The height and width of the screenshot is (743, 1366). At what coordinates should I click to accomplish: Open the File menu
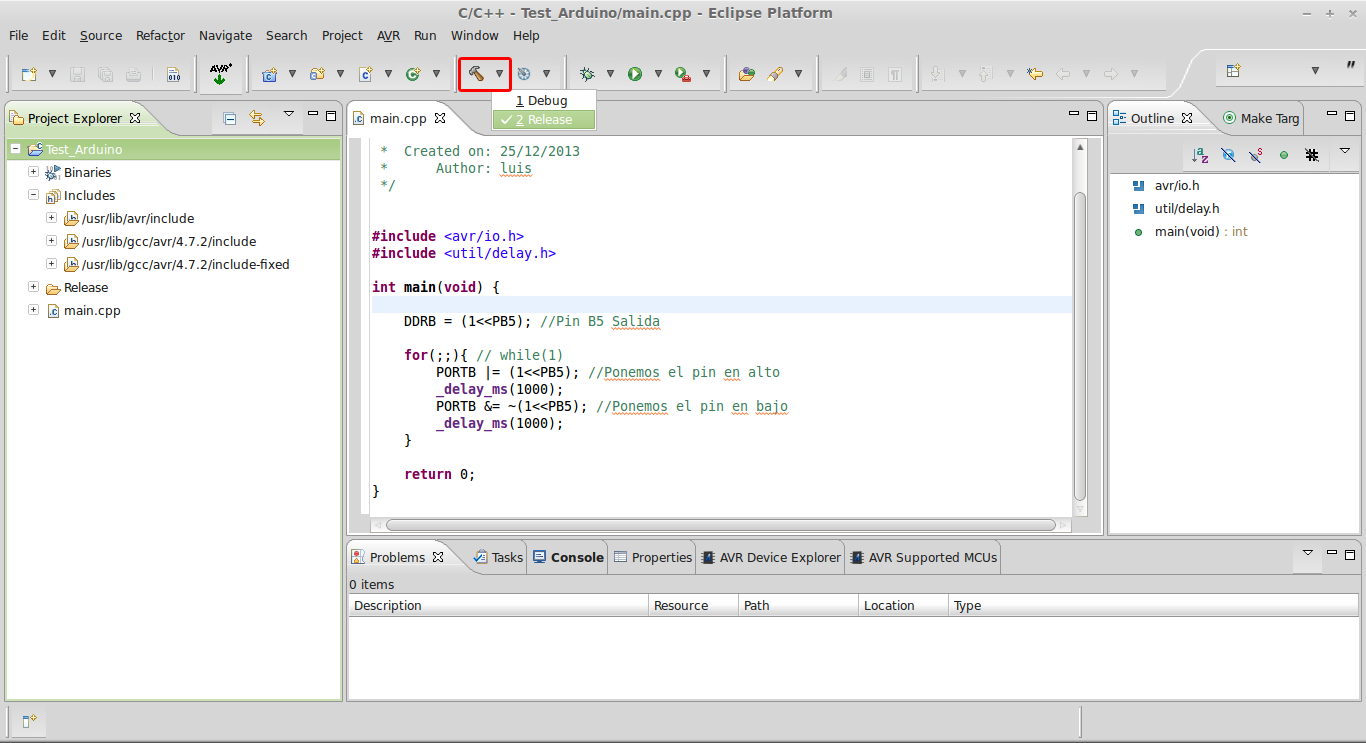18,35
